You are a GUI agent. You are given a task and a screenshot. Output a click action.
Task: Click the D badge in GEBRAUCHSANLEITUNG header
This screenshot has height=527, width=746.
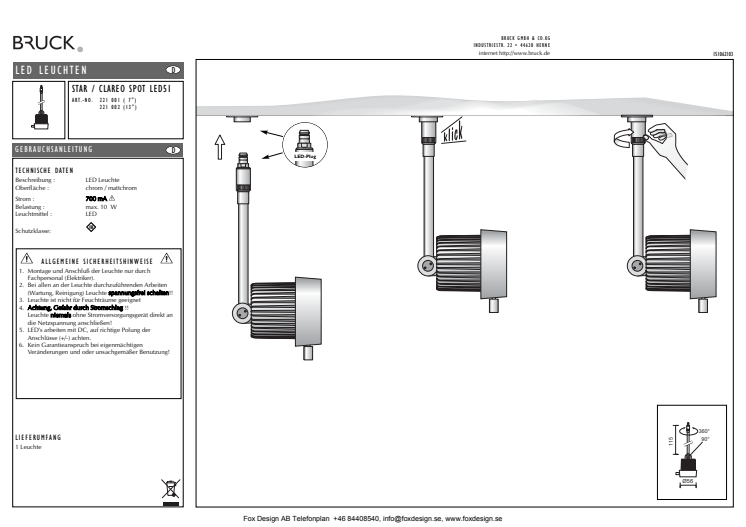pos(173,150)
